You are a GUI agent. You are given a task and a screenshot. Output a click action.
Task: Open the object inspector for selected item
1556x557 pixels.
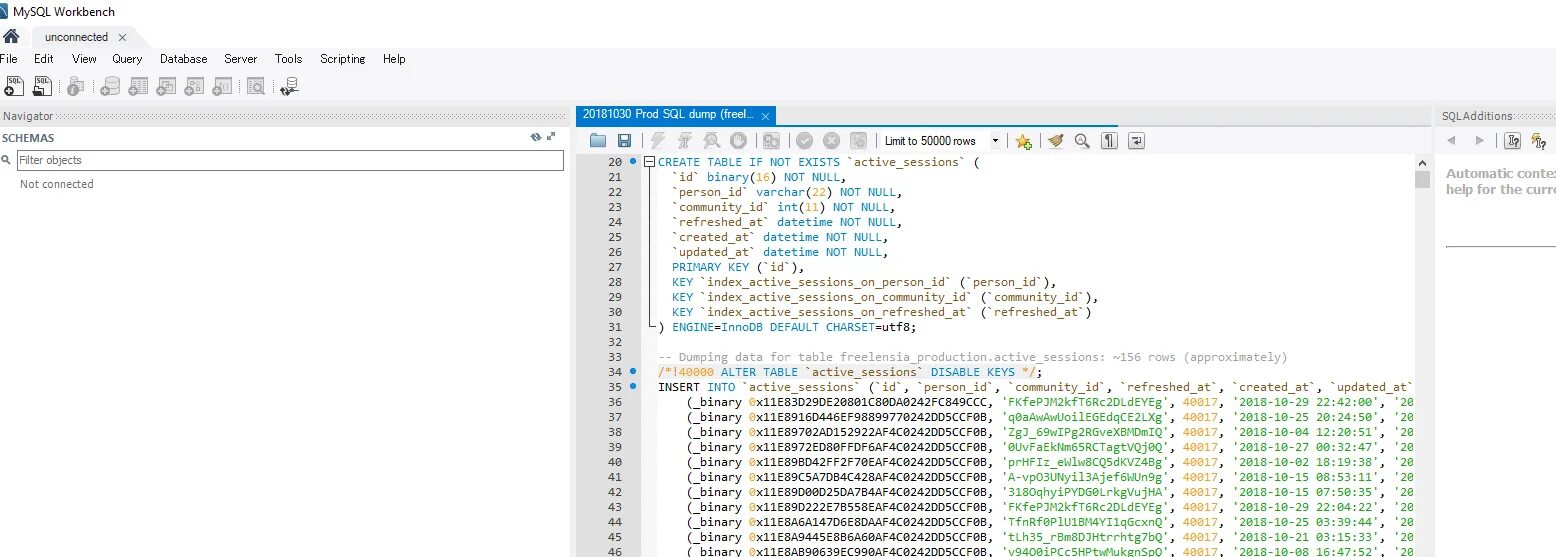pos(76,87)
